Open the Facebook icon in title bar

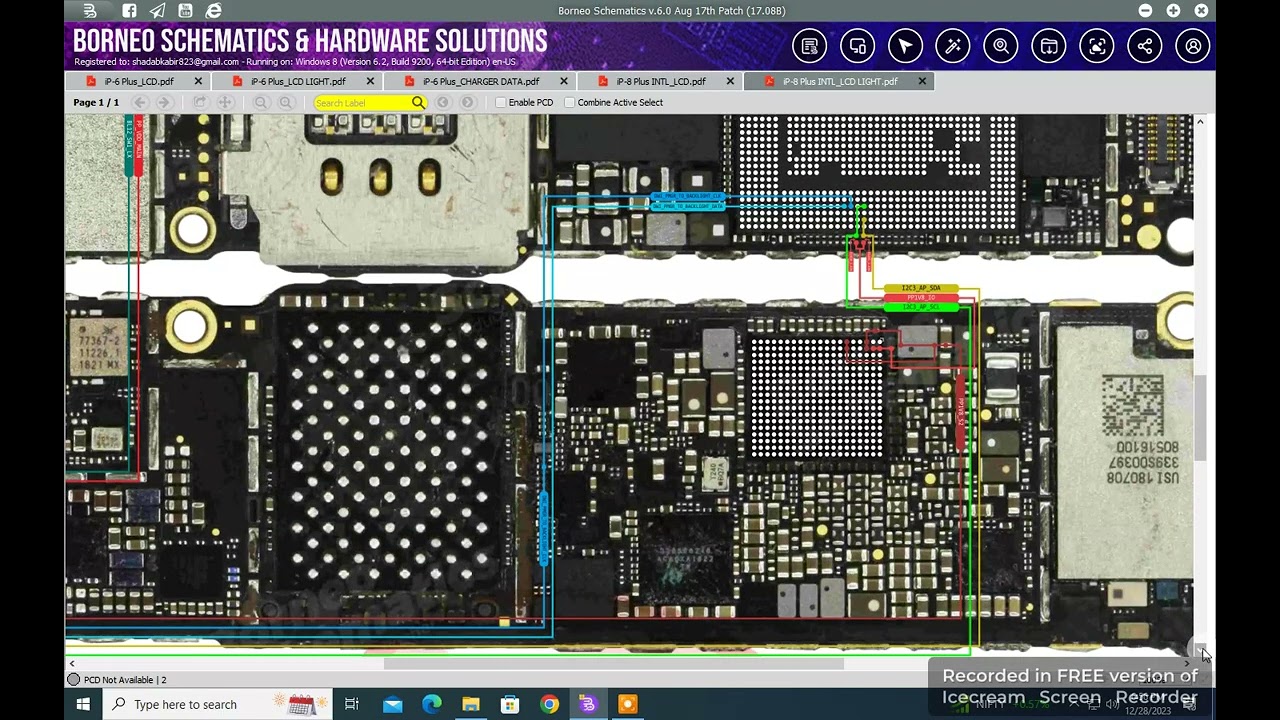pos(129,11)
